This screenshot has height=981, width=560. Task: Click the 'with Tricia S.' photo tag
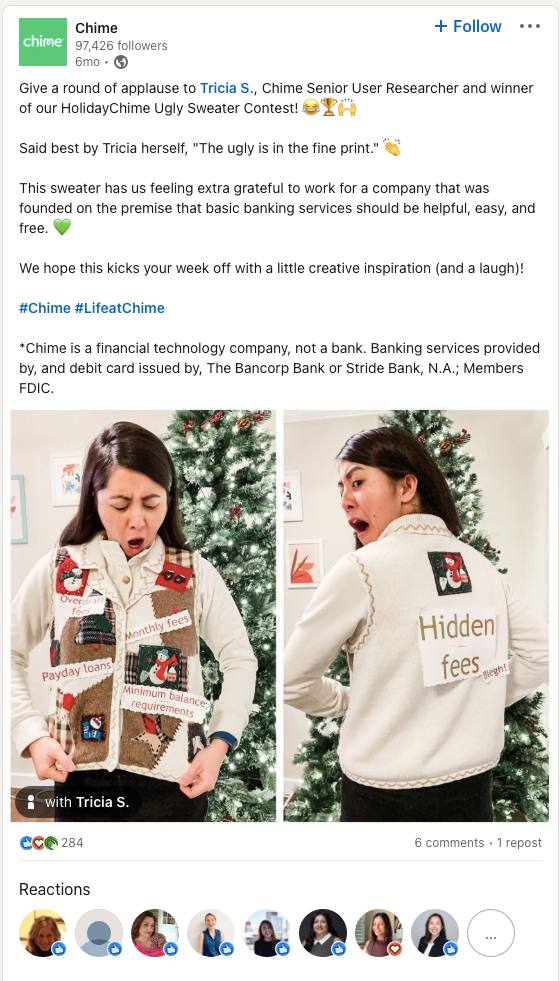tap(78, 802)
